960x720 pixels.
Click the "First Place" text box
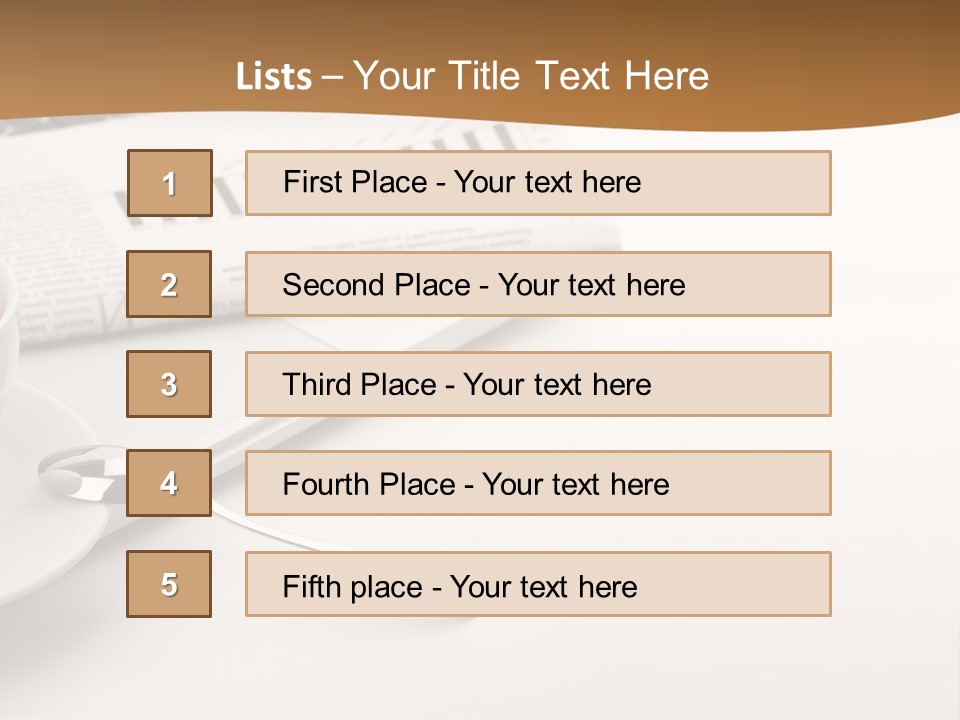coord(538,183)
